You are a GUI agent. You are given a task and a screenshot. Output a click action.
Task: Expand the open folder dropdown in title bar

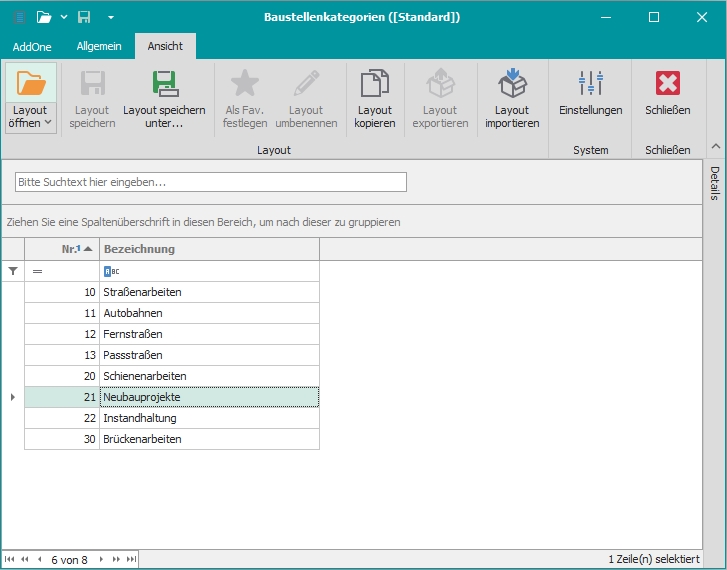(x=64, y=17)
